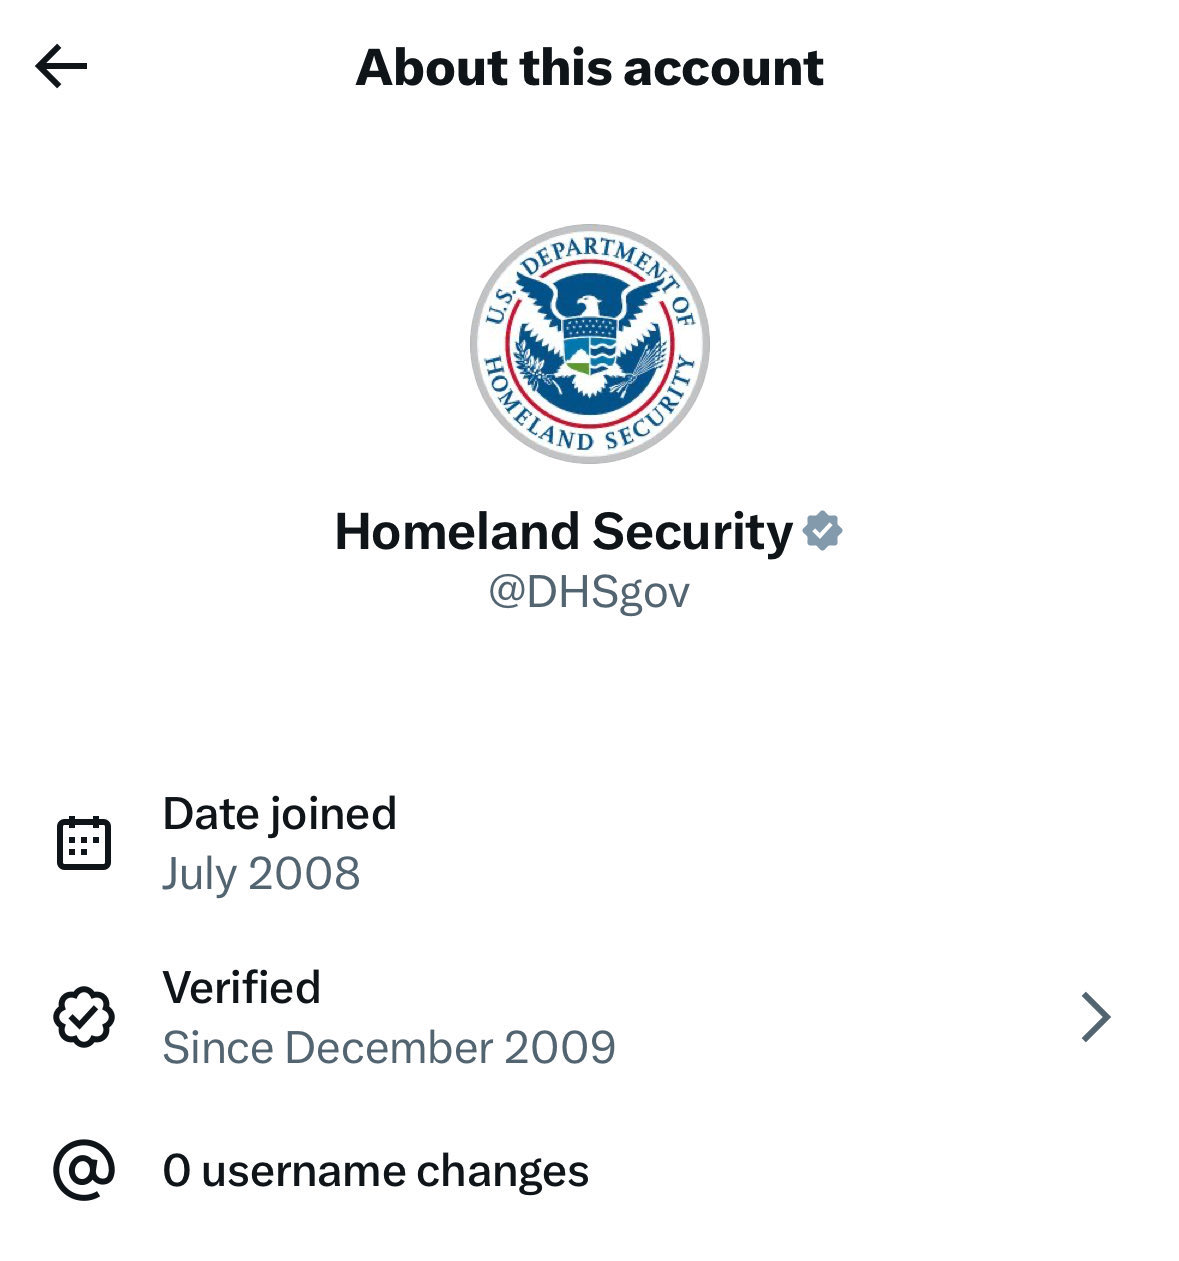Viewport: 1179px width, 1261px height.
Task: Click the Homeland Security display name
Action: [564, 531]
